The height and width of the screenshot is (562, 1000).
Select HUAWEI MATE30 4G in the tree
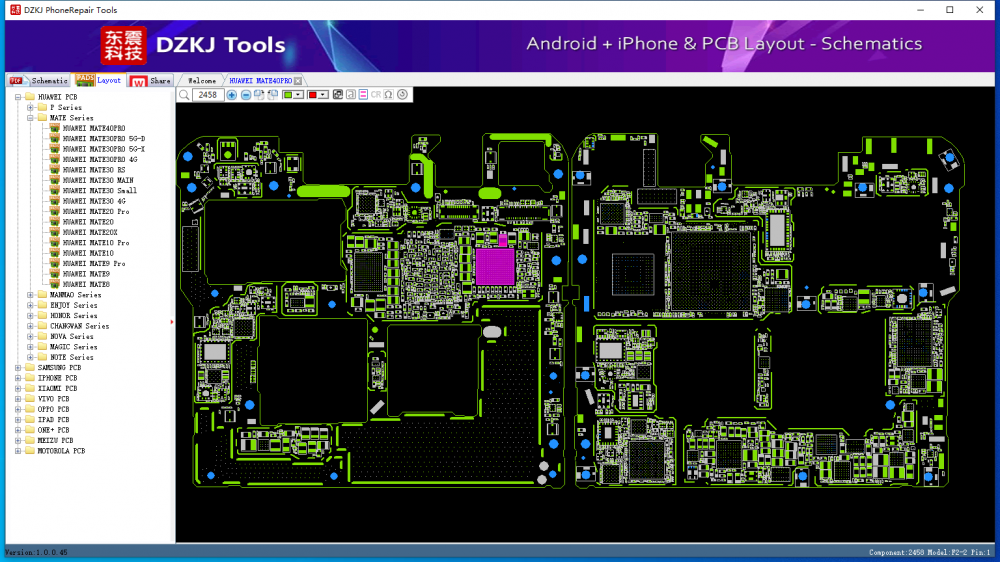pyautogui.click(x=94, y=201)
